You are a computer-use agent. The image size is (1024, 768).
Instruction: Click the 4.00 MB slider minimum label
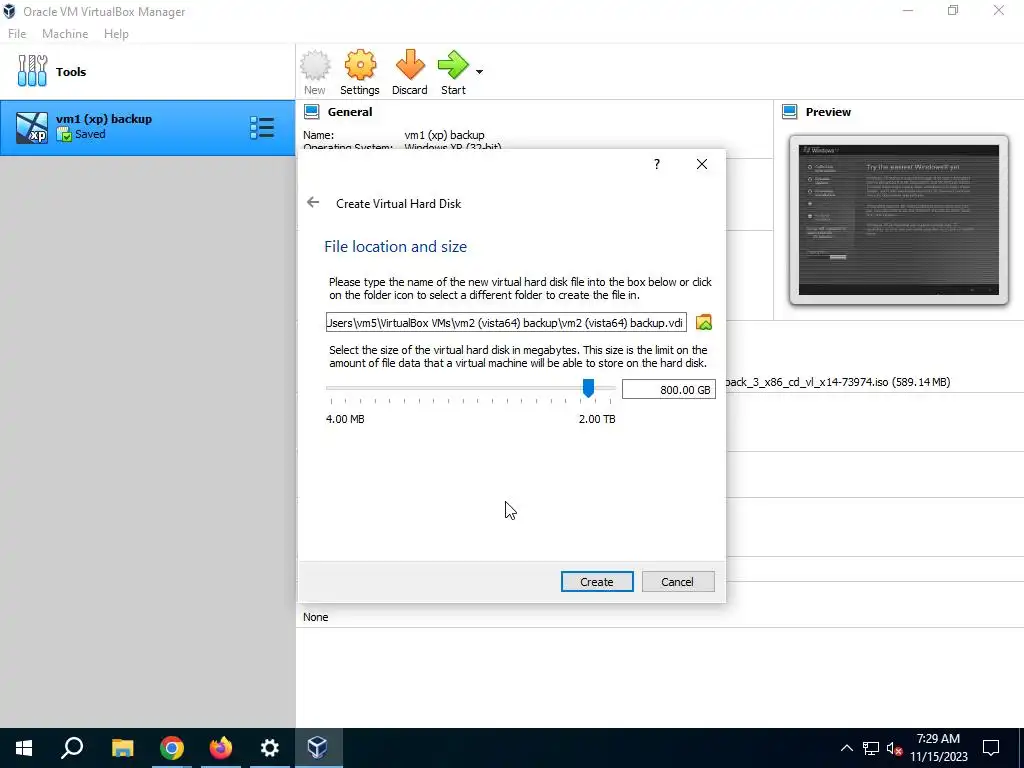[345, 419]
